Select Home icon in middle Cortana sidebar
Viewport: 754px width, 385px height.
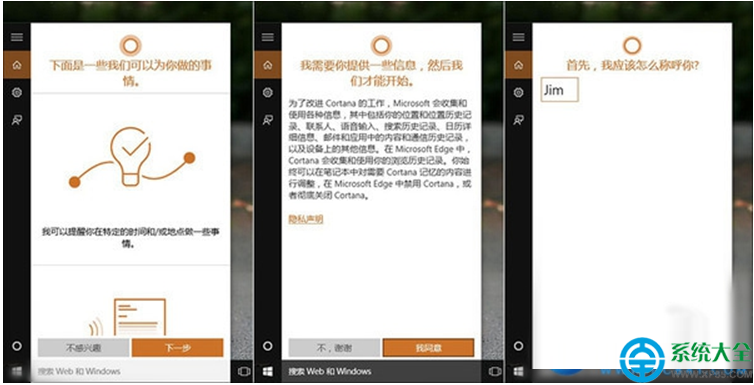(x=268, y=65)
